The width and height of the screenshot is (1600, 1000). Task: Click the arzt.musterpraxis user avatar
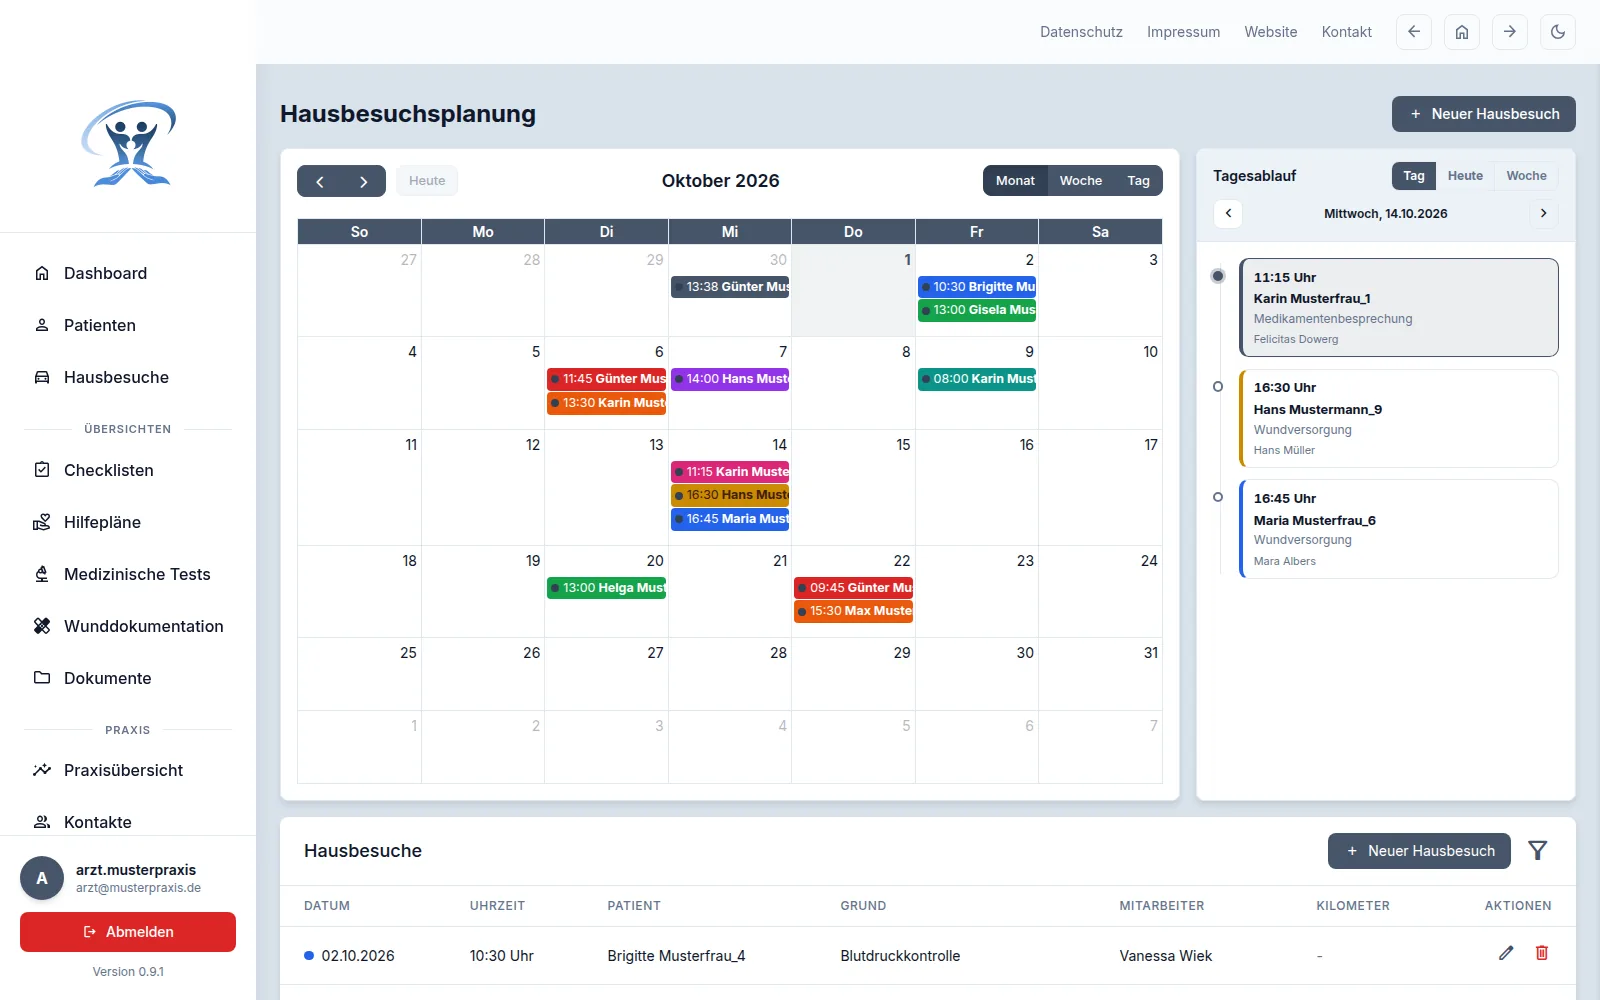tap(42, 878)
